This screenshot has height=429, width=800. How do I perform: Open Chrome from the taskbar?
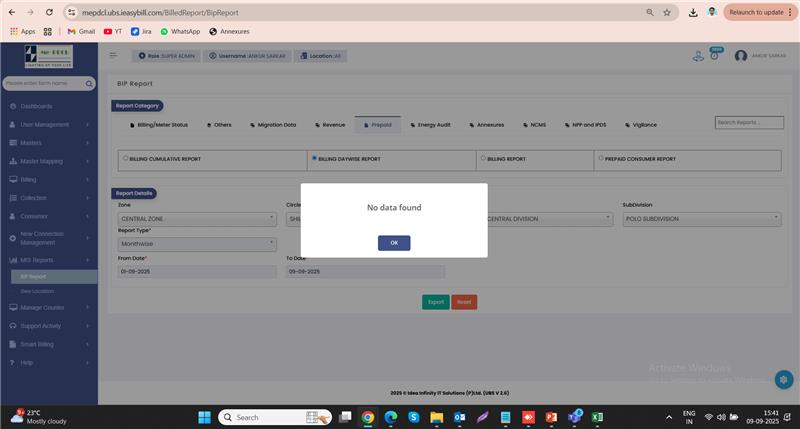(x=368, y=417)
